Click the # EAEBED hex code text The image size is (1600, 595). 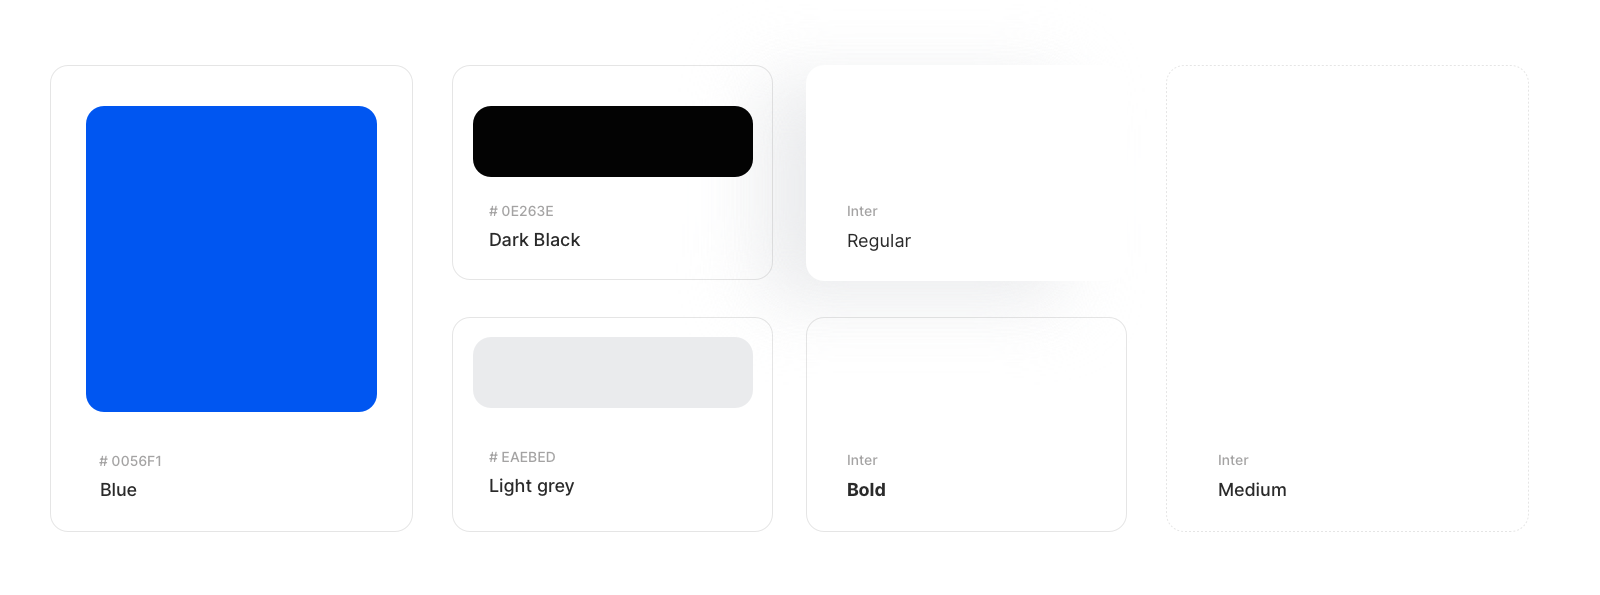tap(522, 457)
